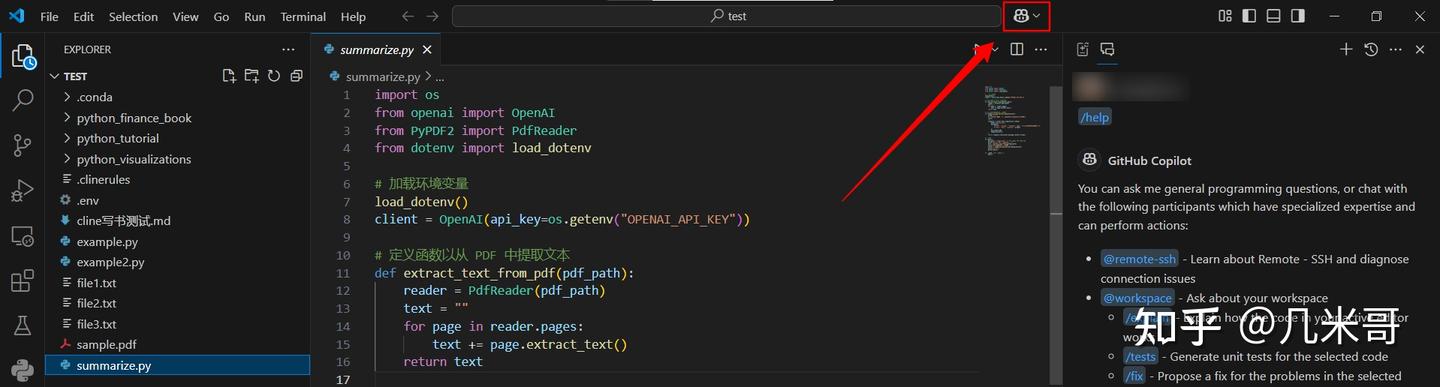The height and width of the screenshot is (387, 1440).
Task: Click the /fix command link
Action: point(1134,376)
